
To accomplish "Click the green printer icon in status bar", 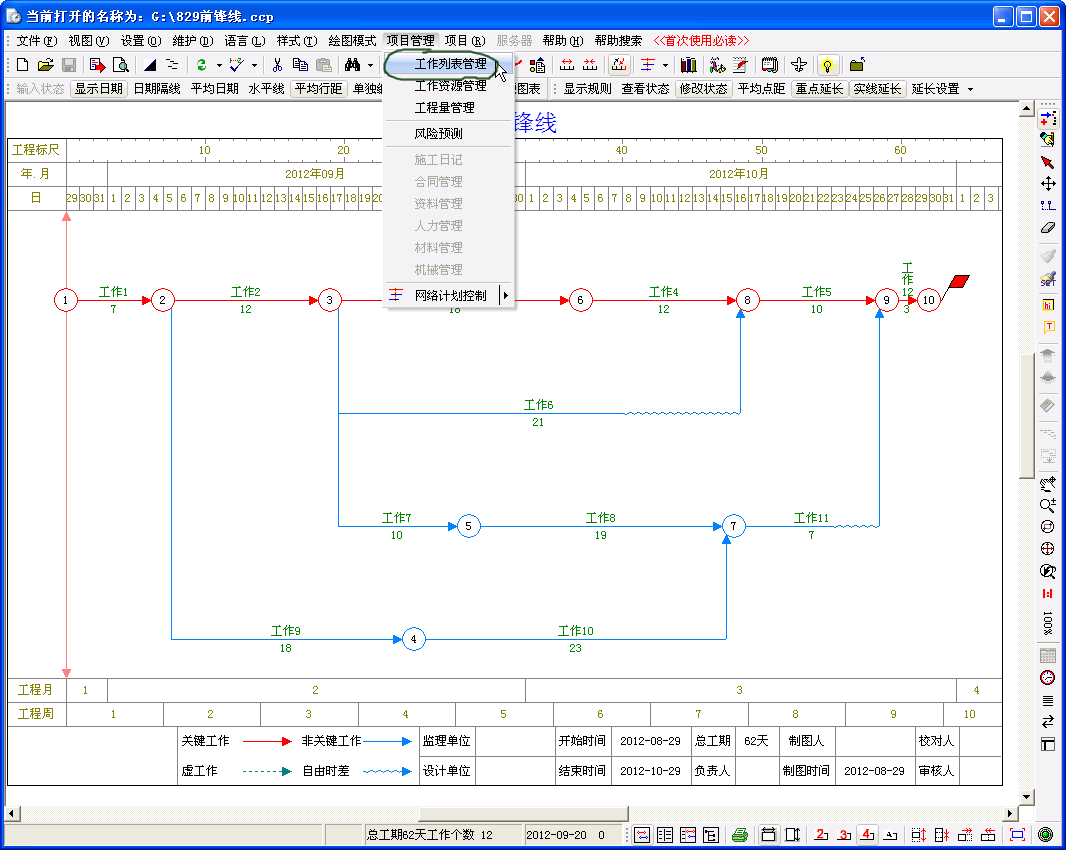I will pyautogui.click(x=740, y=835).
